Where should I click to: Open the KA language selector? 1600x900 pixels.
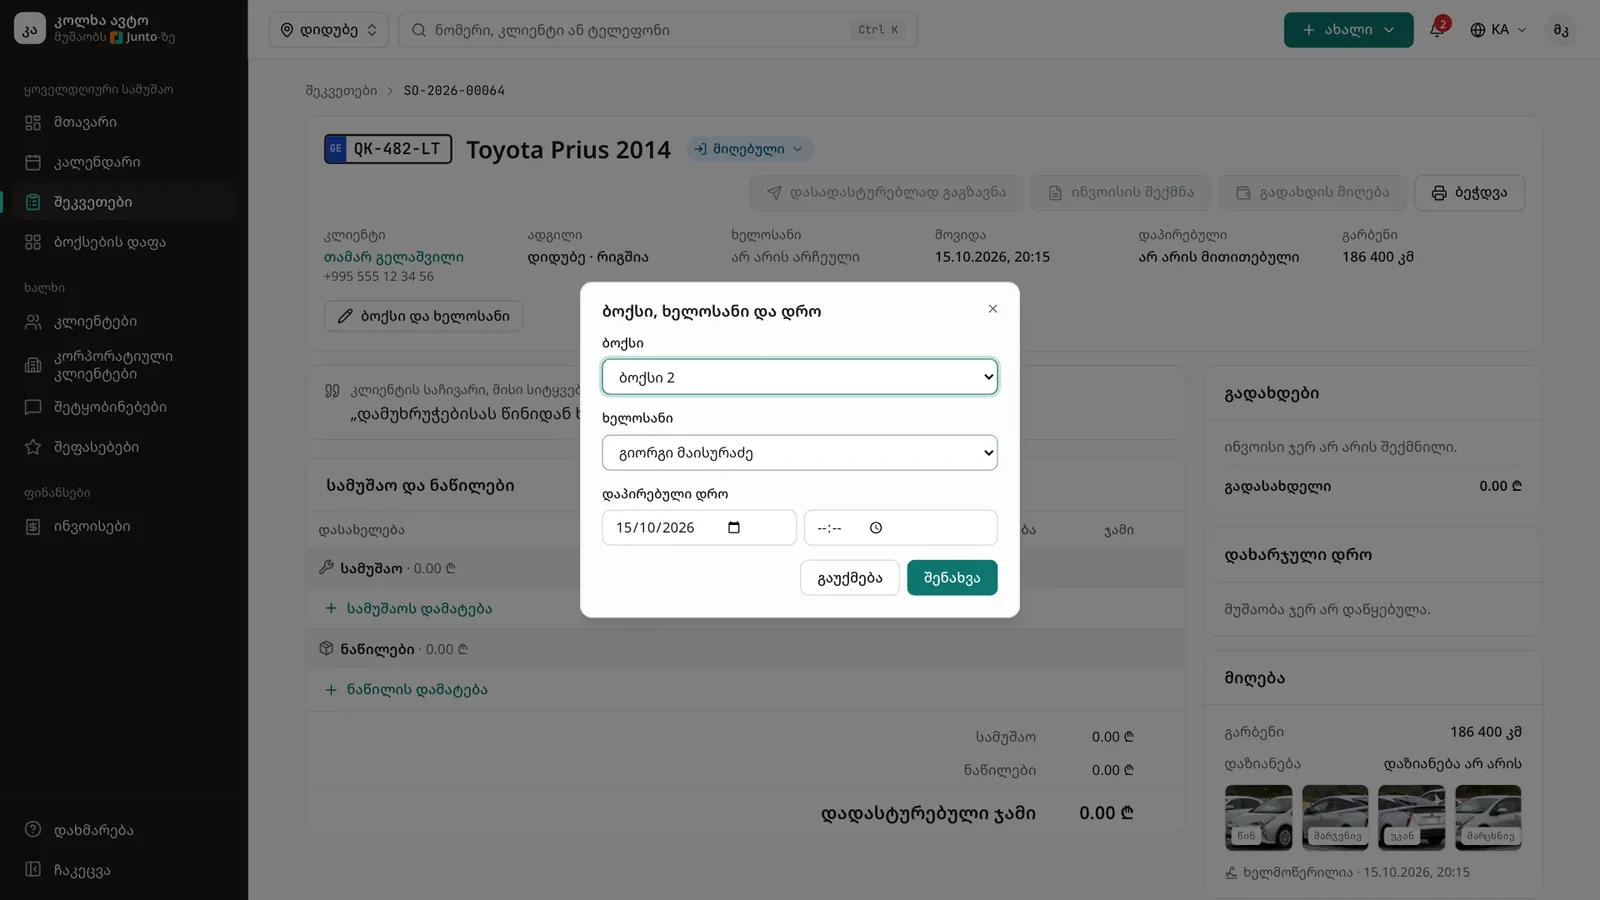coord(1498,30)
